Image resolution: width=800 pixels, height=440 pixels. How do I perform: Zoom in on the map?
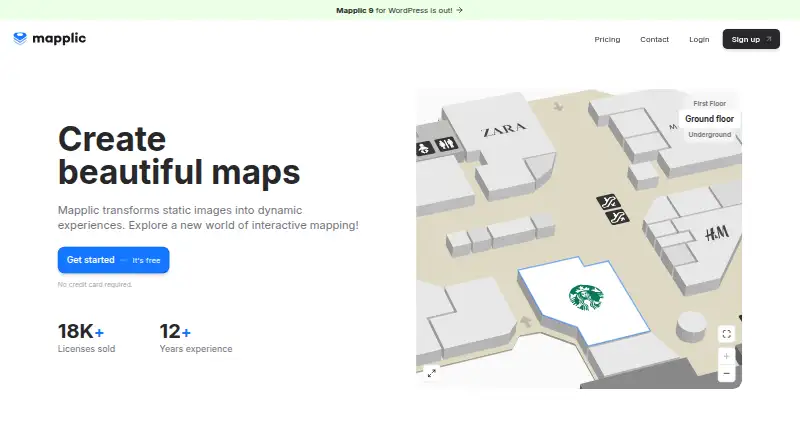tap(727, 356)
